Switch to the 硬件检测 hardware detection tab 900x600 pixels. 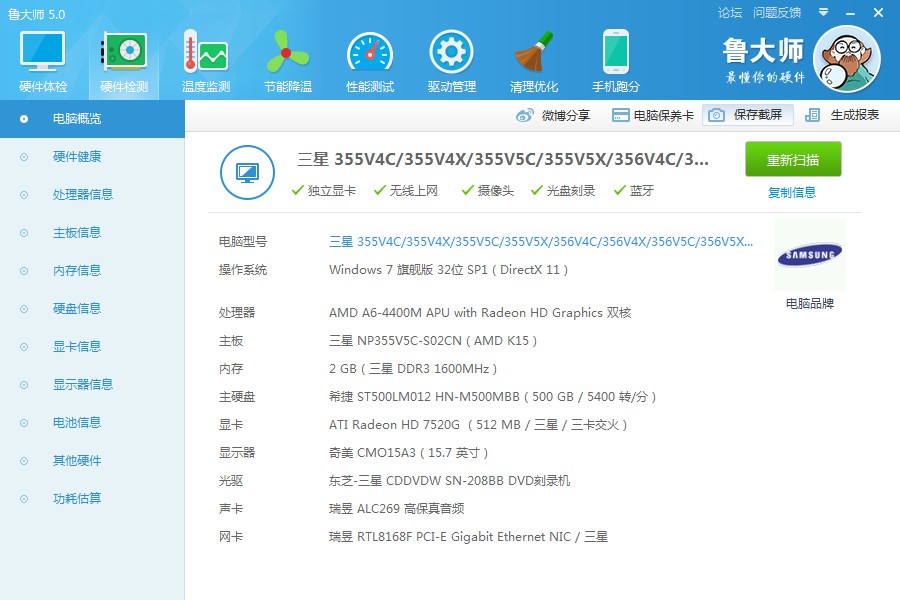125,60
